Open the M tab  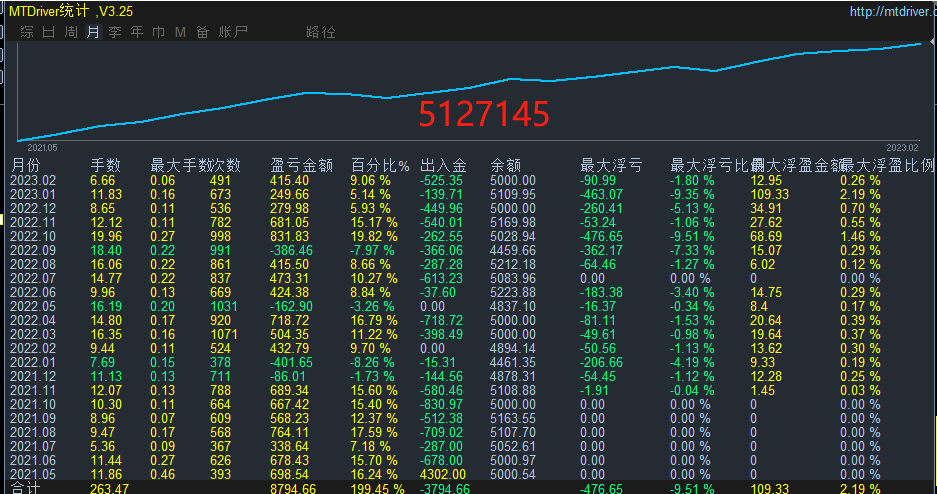coord(180,32)
